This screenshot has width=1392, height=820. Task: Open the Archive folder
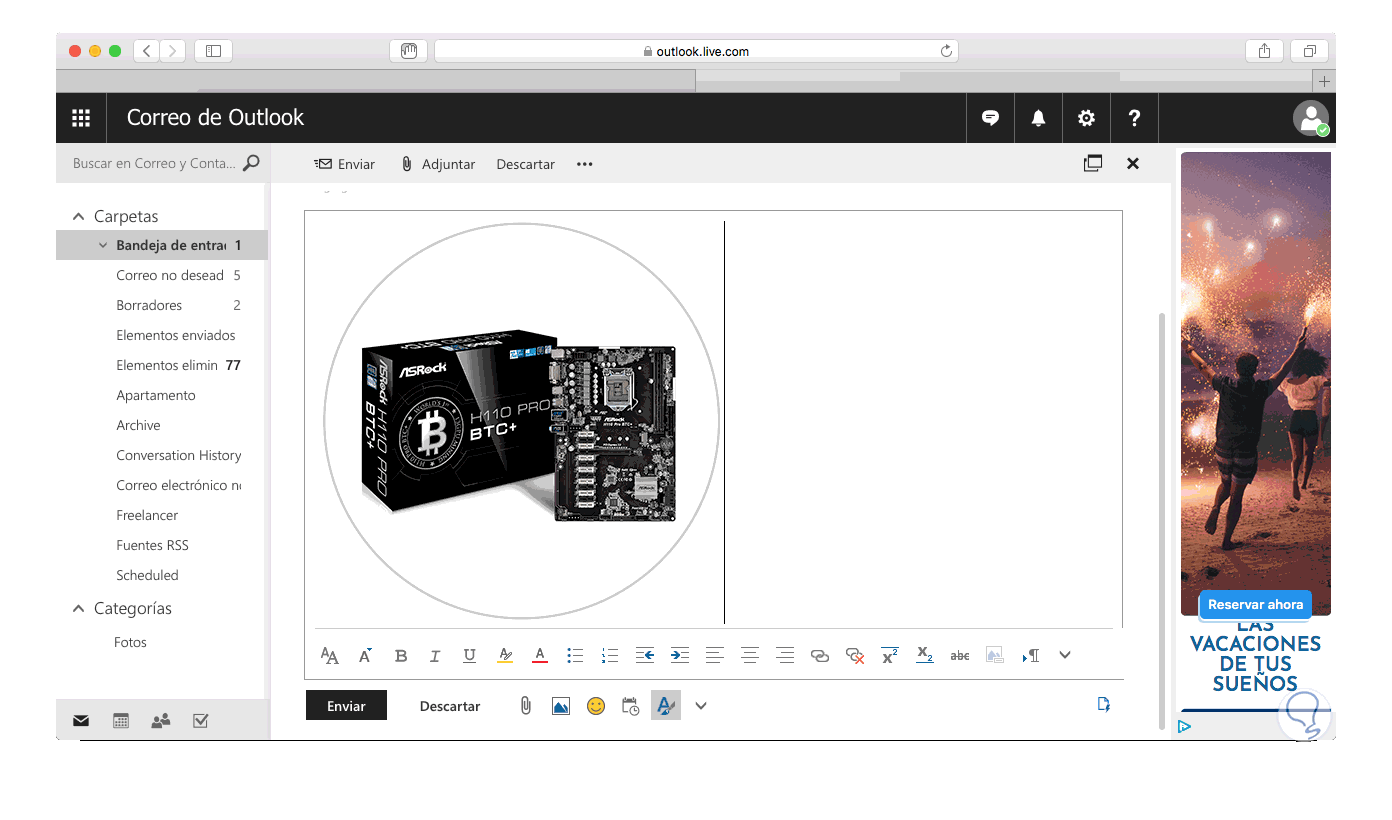[138, 425]
